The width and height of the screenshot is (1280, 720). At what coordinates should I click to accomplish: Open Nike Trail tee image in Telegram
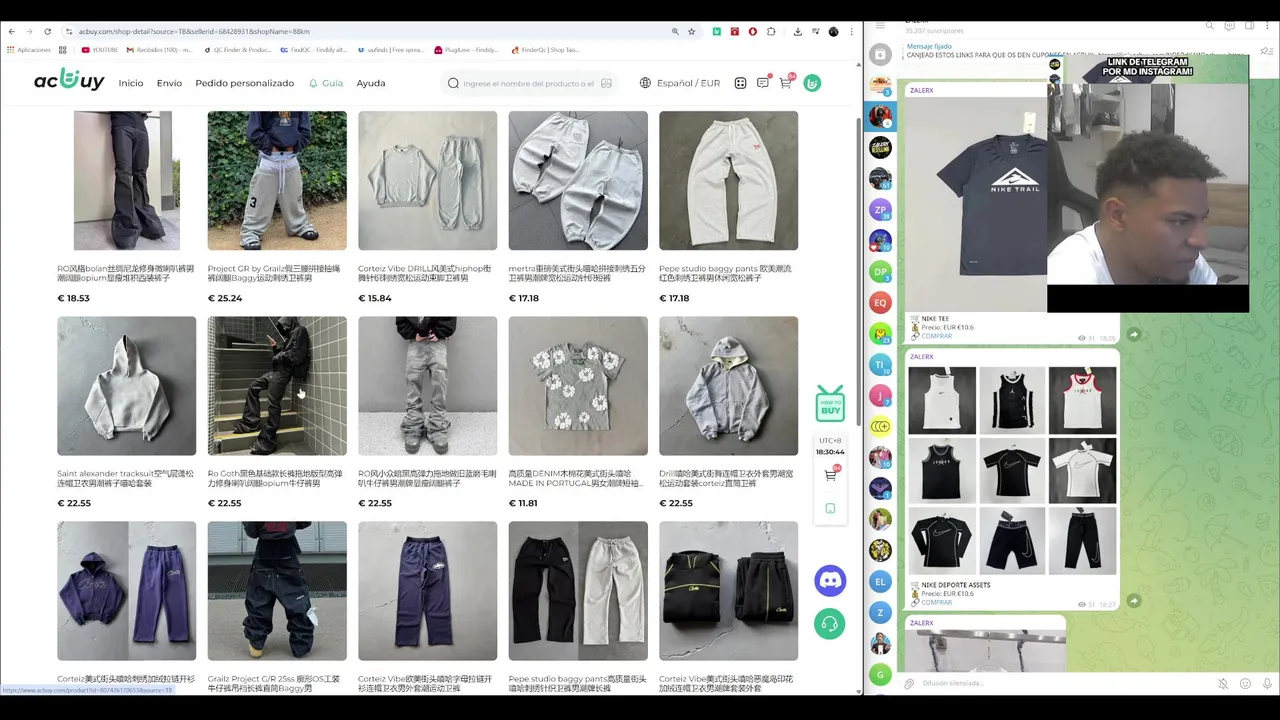pos(975,205)
